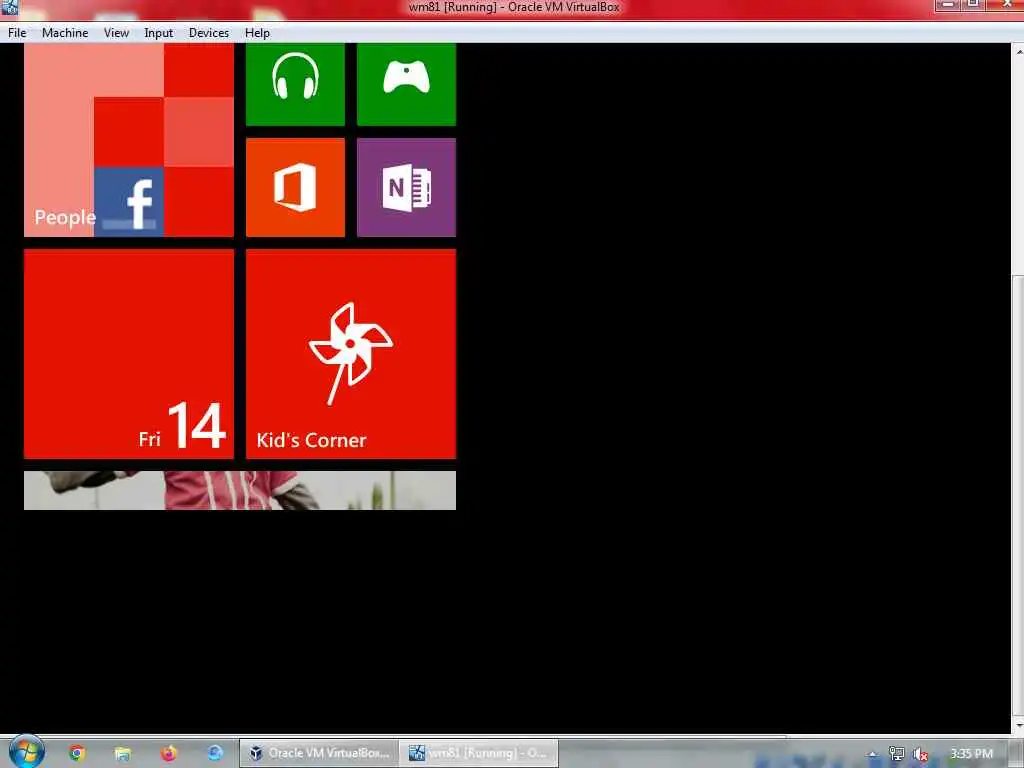The height and width of the screenshot is (768, 1024).
Task: Open the photo tile below Calendar
Action: coord(240,490)
